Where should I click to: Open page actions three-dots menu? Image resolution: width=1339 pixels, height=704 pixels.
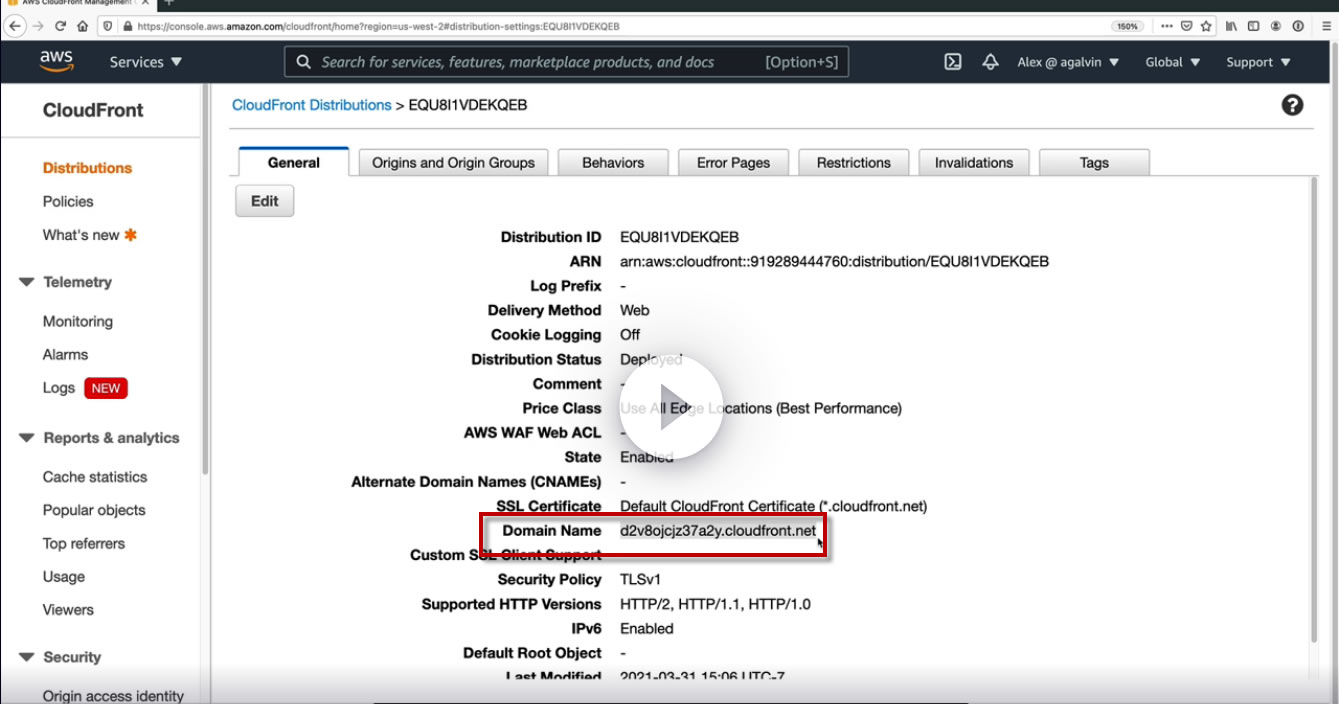(x=1167, y=26)
